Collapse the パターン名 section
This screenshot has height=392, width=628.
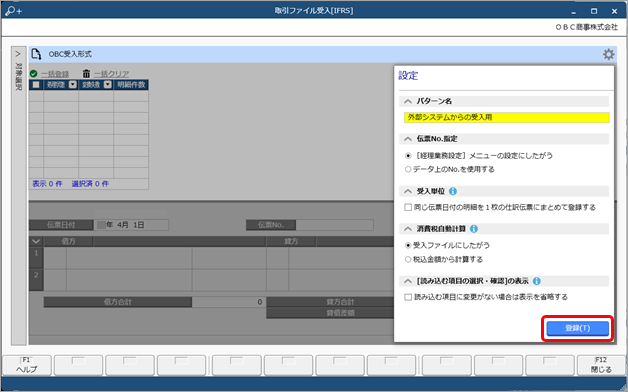[x=408, y=101]
